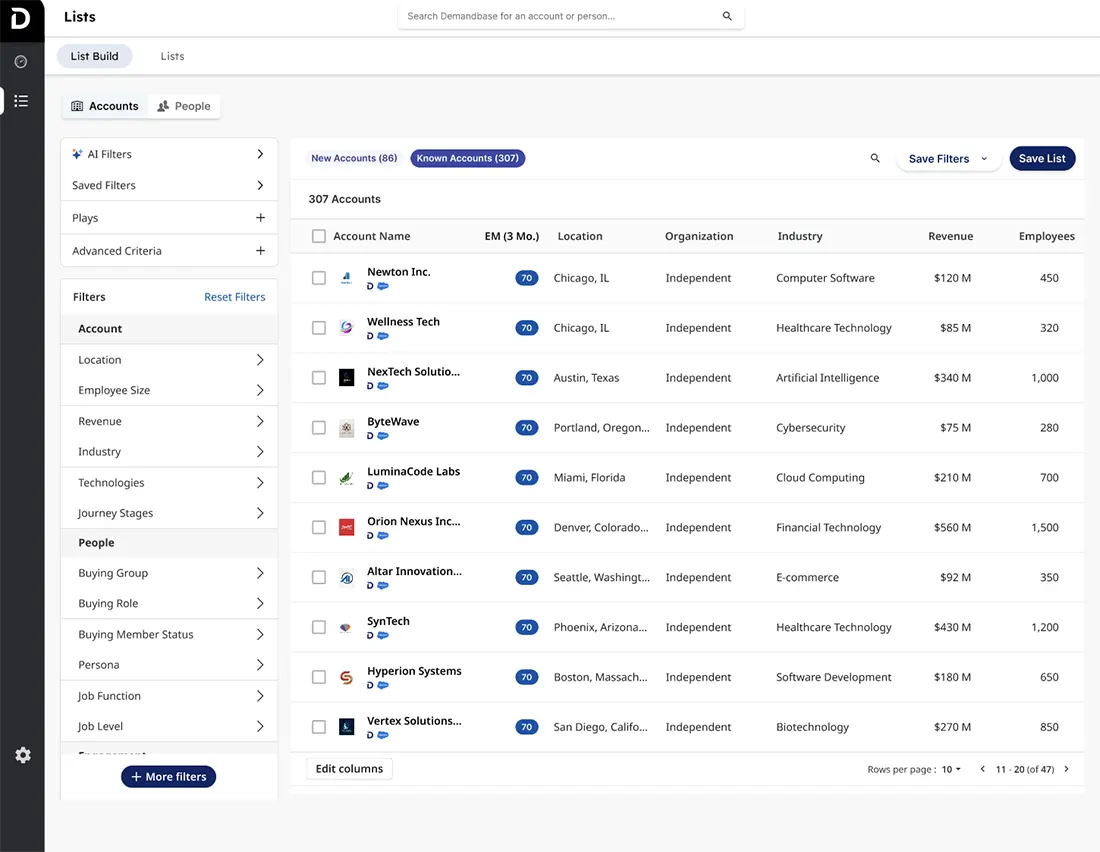Open settings gear in sidebar

click(x=22, y=755)
